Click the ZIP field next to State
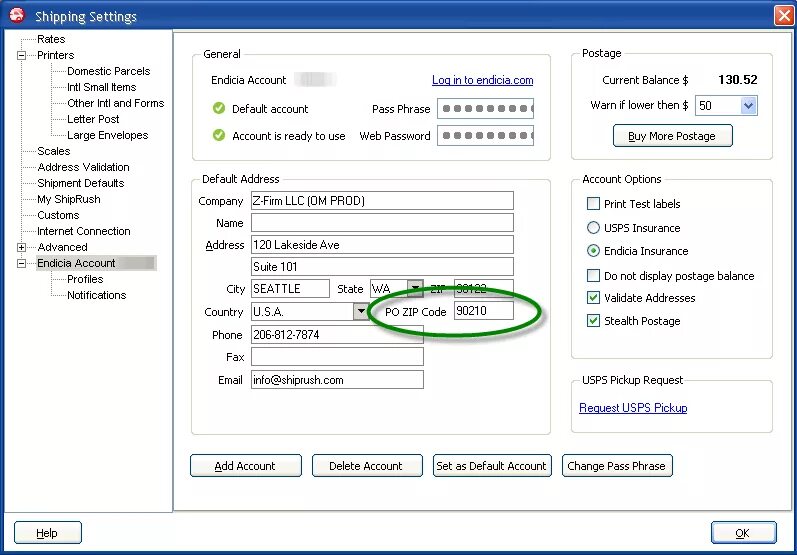The height and width of the screenshot is (555, 797). [483, 289]
